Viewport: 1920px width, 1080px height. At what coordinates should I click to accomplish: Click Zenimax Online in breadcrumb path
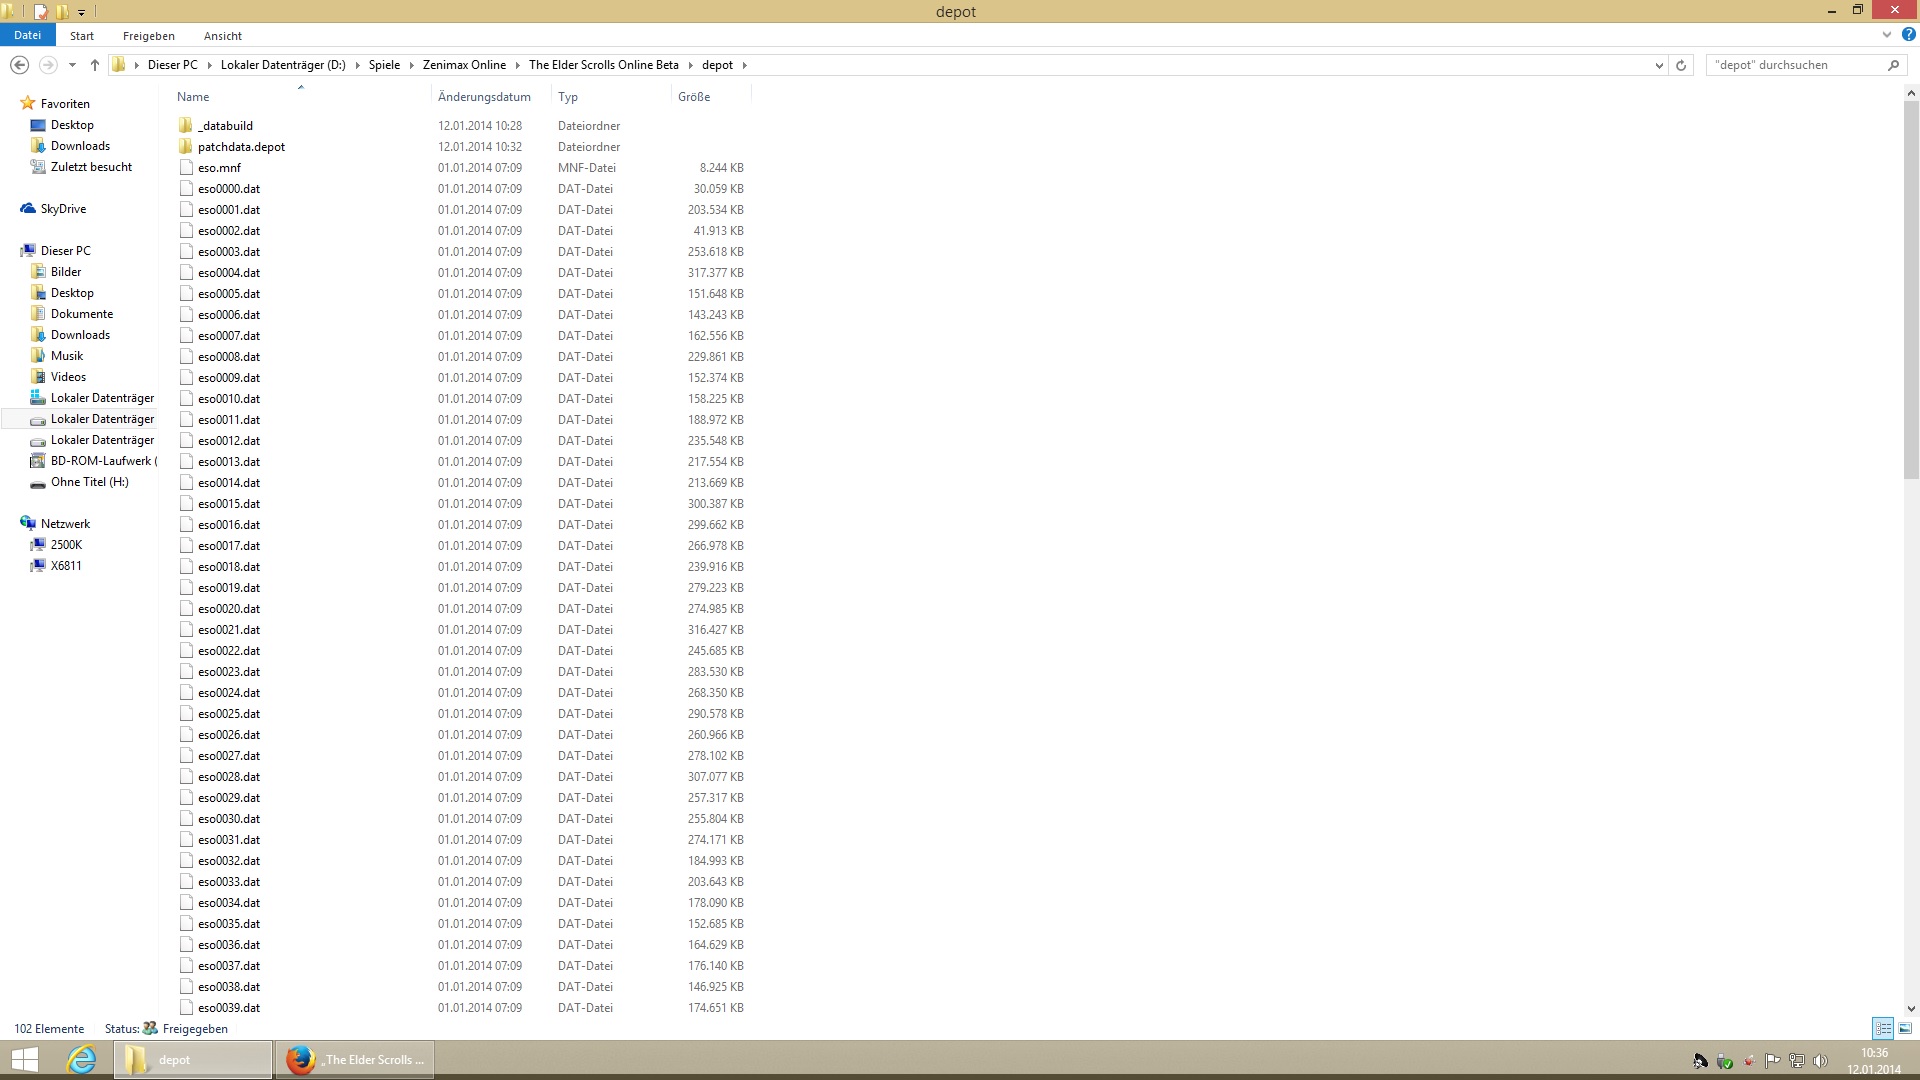pyautogui.click(x=464, y=65)
